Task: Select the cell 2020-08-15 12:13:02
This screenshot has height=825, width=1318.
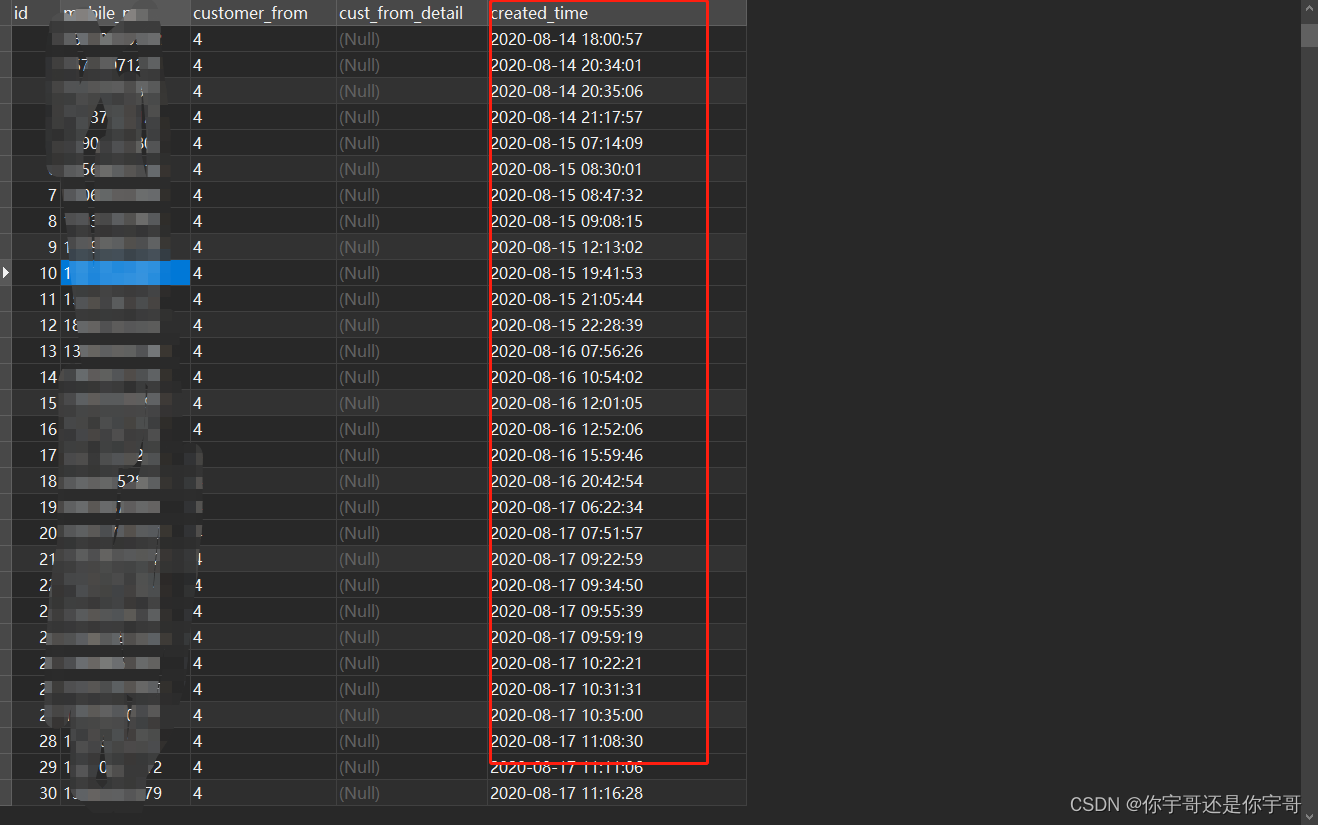Action: coord(617,247)
